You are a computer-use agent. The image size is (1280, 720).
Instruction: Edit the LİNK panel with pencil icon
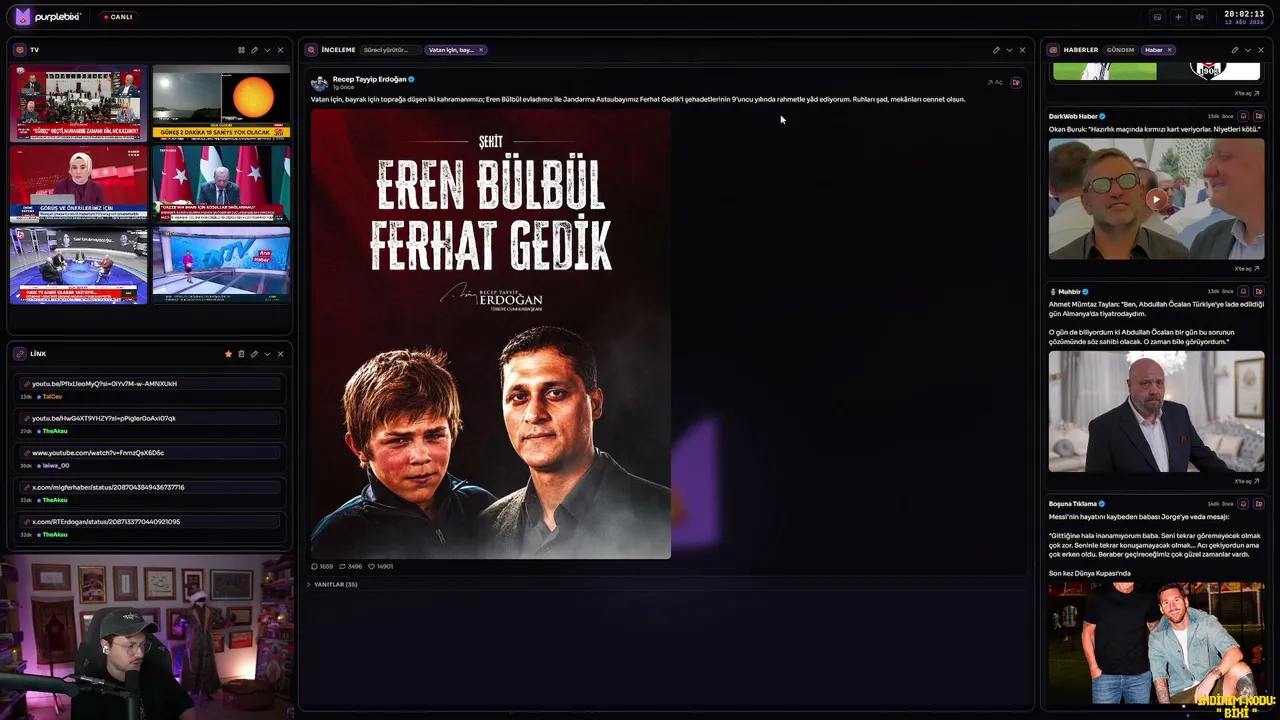click(x=254, y=354)
